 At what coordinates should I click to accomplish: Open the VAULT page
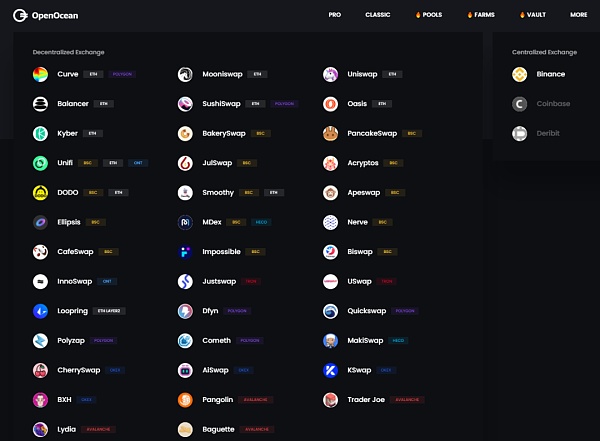click(x=533, y=15)
